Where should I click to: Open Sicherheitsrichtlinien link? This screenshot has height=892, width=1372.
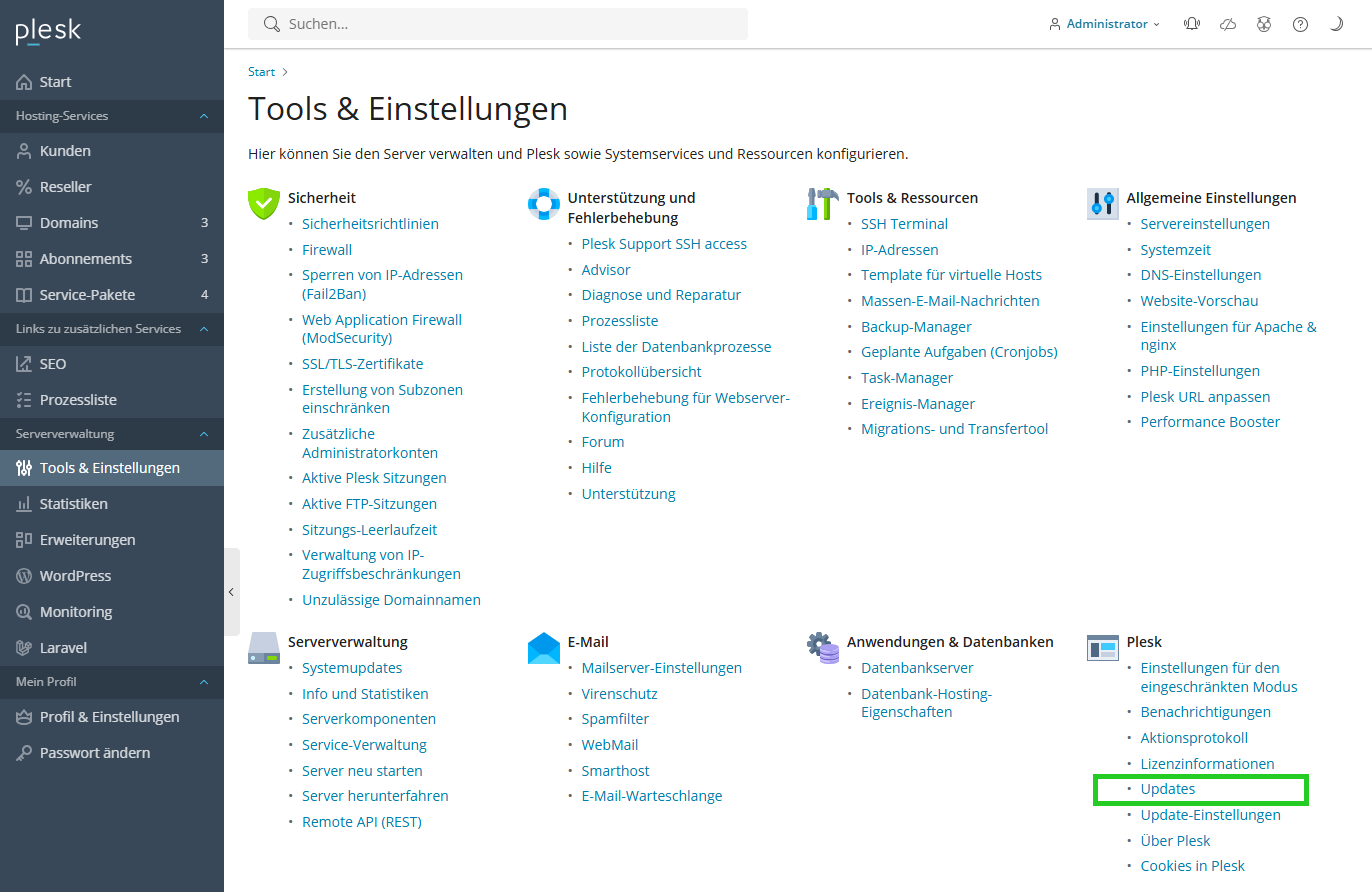pyautogui.click(x=370, y=224)
